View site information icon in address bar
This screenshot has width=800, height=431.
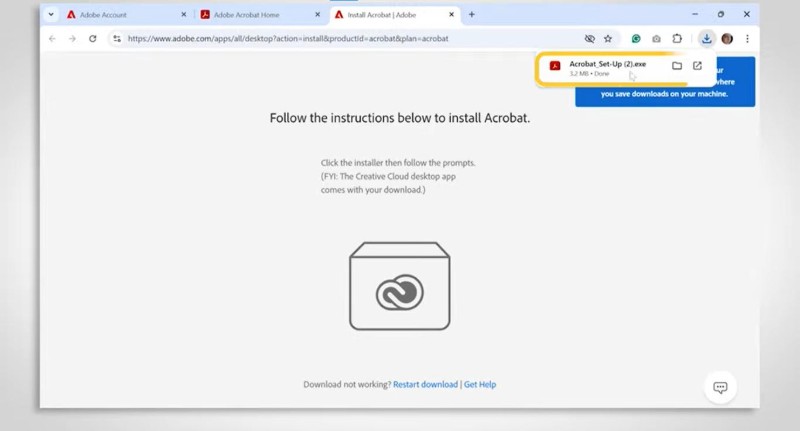(x=117, y=39)
